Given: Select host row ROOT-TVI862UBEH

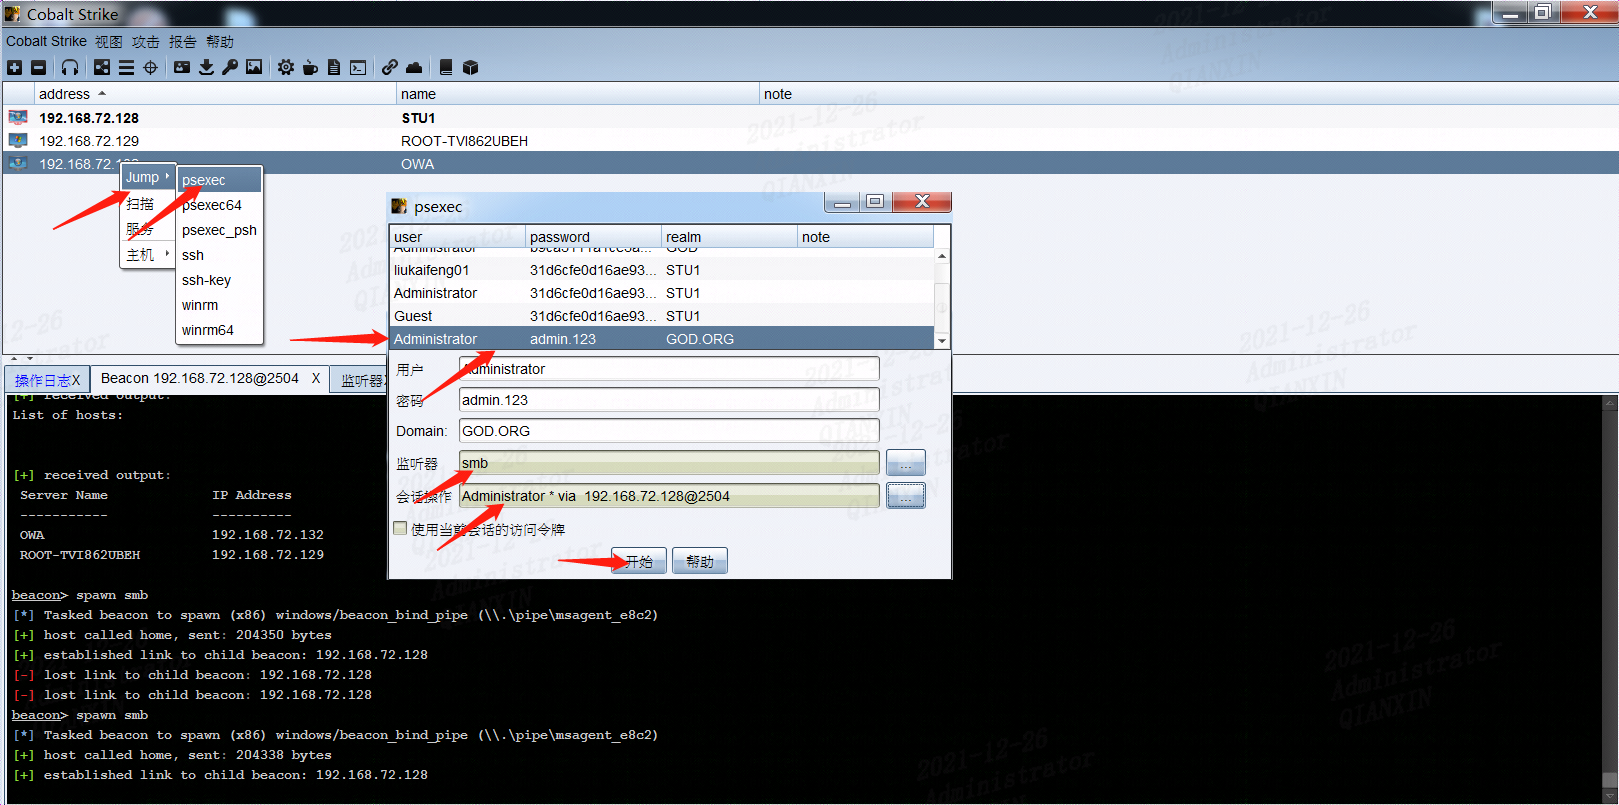Looking at the screenshot, I should coord(810,141).
